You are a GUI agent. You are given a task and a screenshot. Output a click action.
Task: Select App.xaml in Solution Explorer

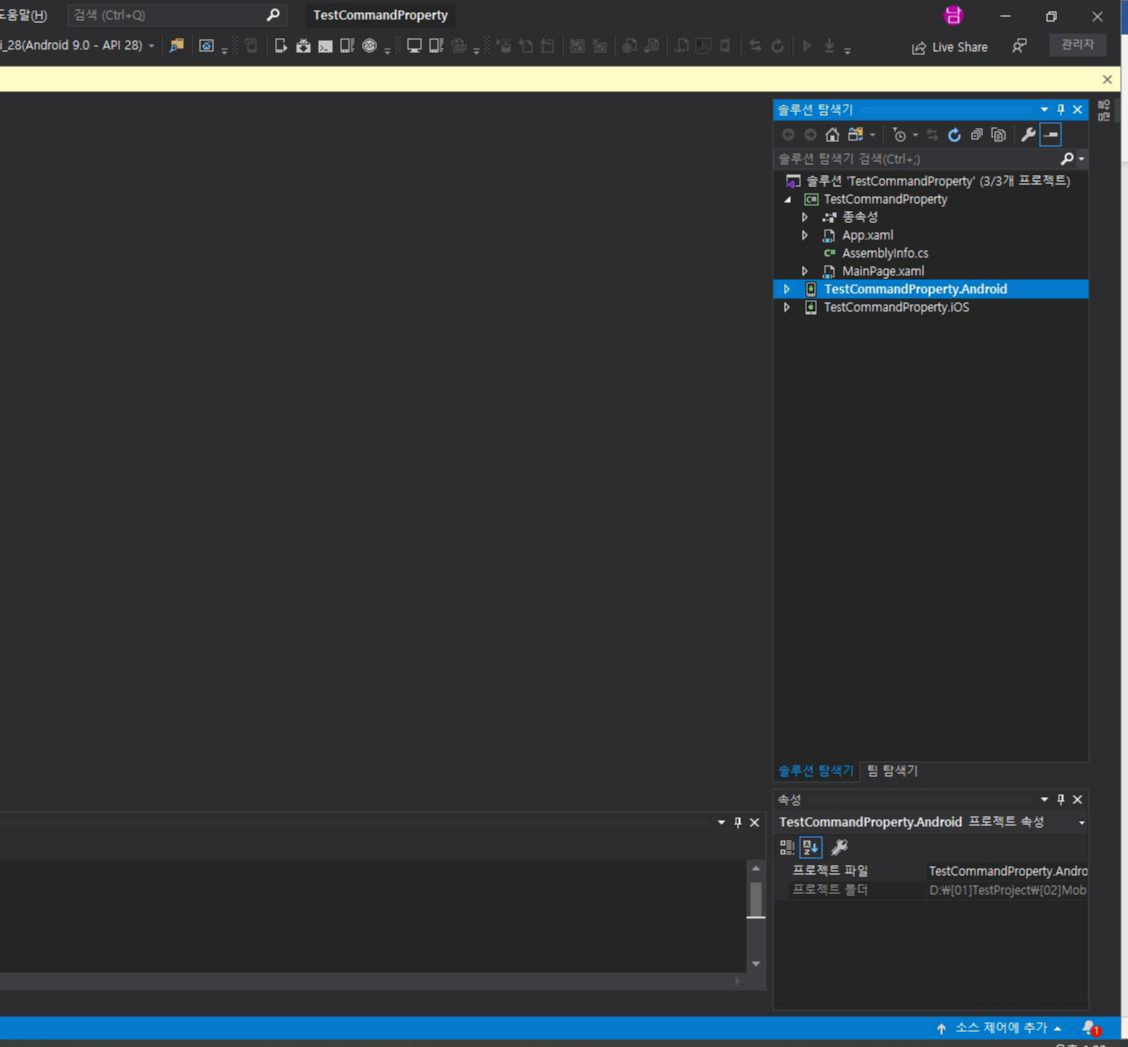868,235
